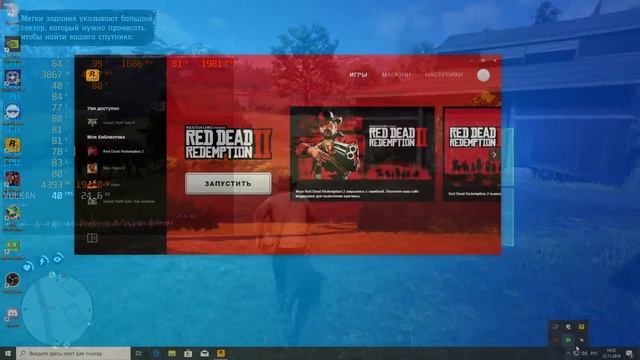Open the Arthur Morgan shotgun news card
Image resolution: width=640 pixels, height=360 pixels.
[x=362, y=154]
